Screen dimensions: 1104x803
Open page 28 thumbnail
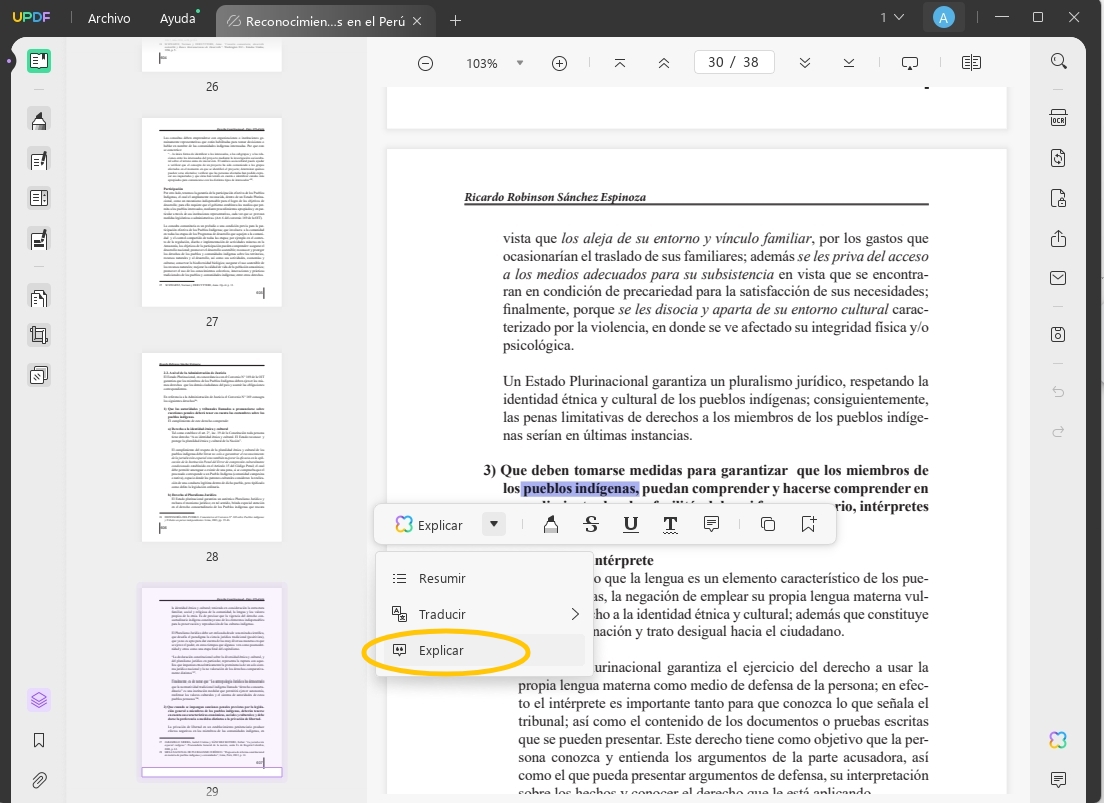point(212,447)
